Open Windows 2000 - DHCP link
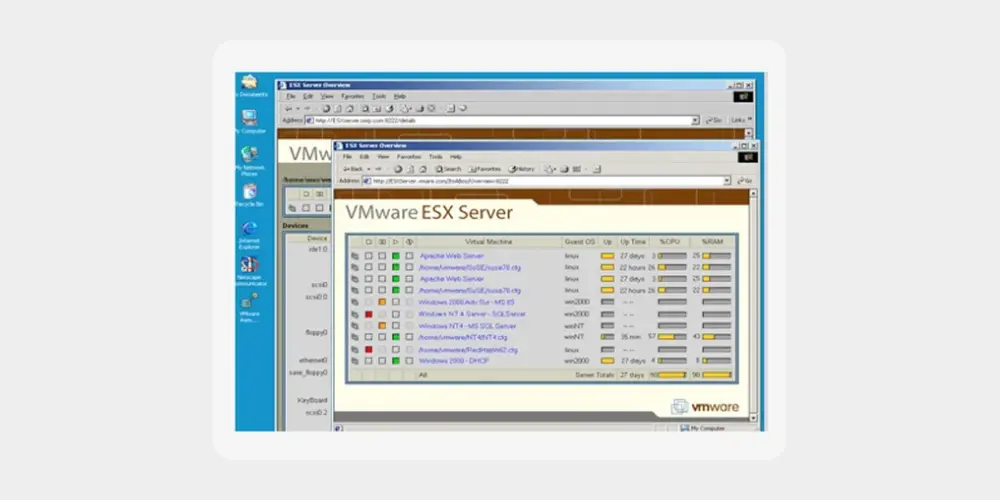The width and height of the screenshot is (1000, 500). tap(454, 361)
